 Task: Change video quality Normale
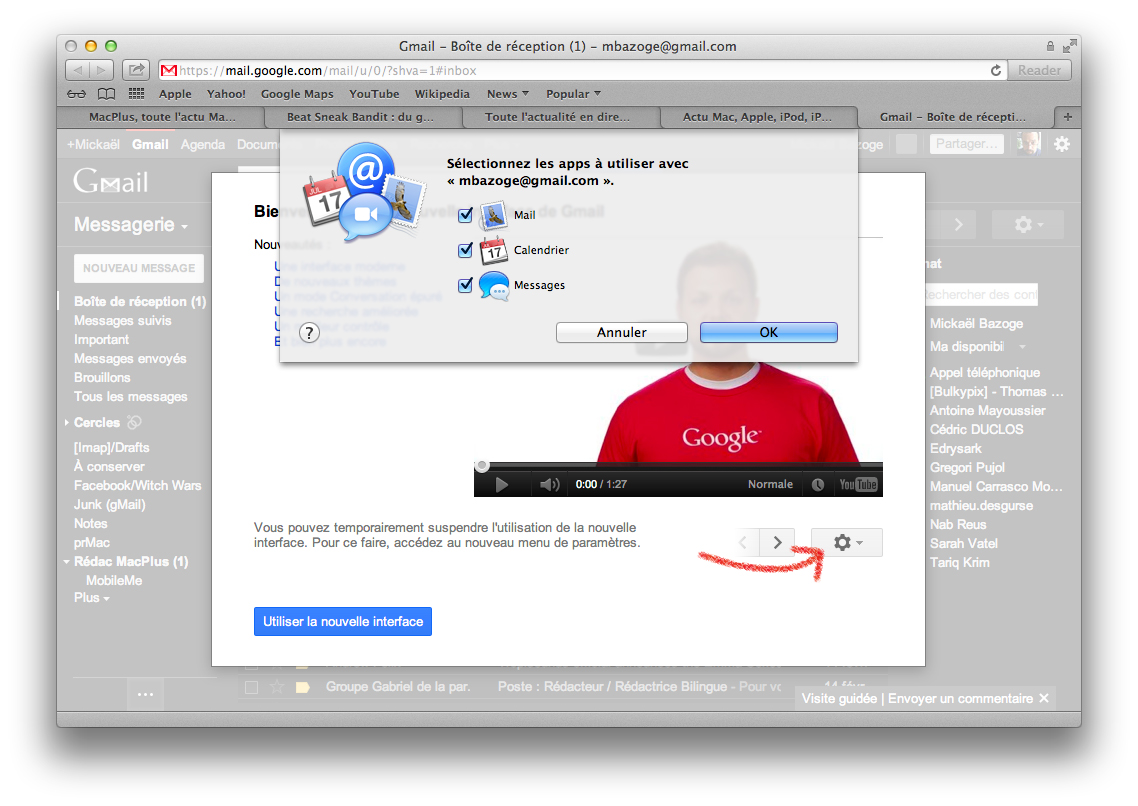(x=770, y=485)
